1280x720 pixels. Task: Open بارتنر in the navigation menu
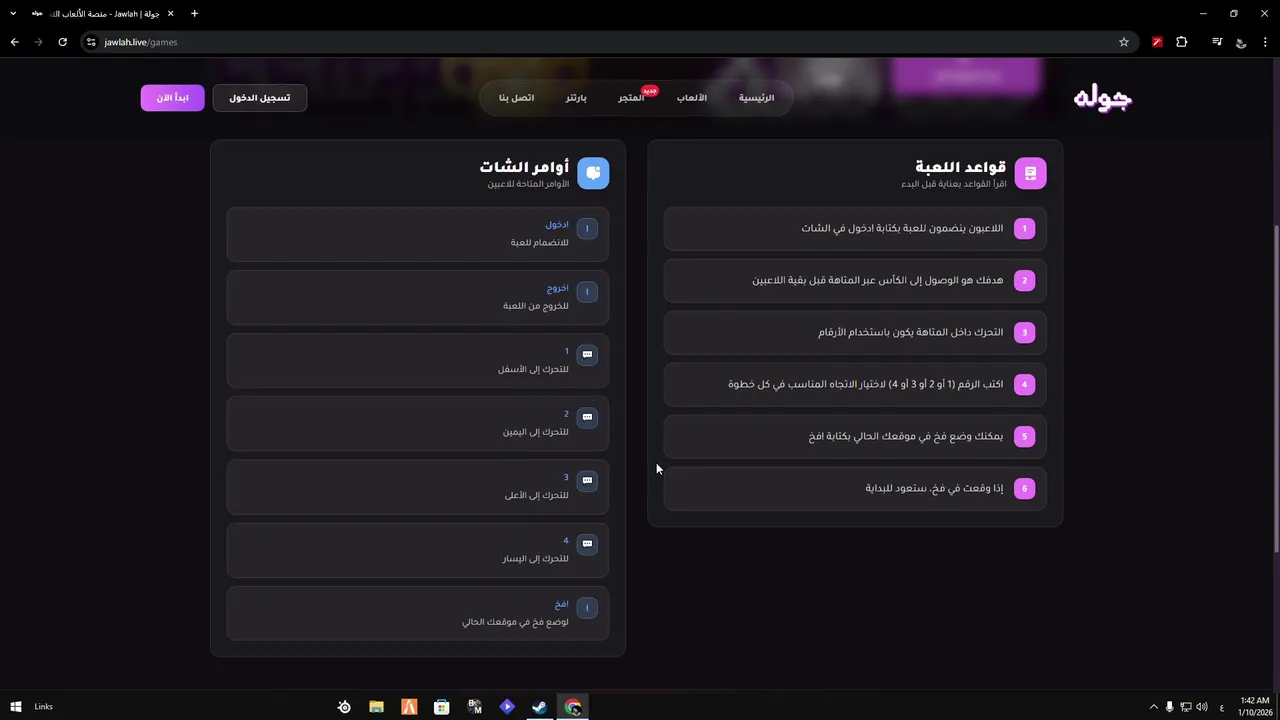click(x=576, y=98)
